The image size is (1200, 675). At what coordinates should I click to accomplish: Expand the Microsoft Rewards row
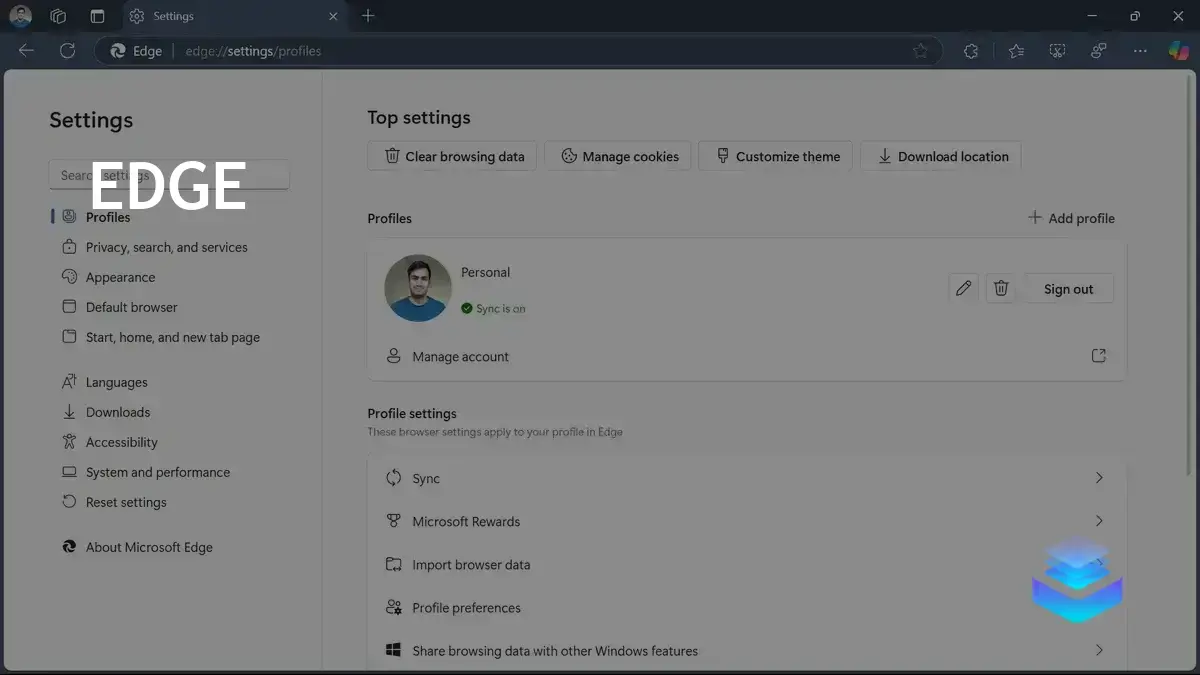point(745,521)
